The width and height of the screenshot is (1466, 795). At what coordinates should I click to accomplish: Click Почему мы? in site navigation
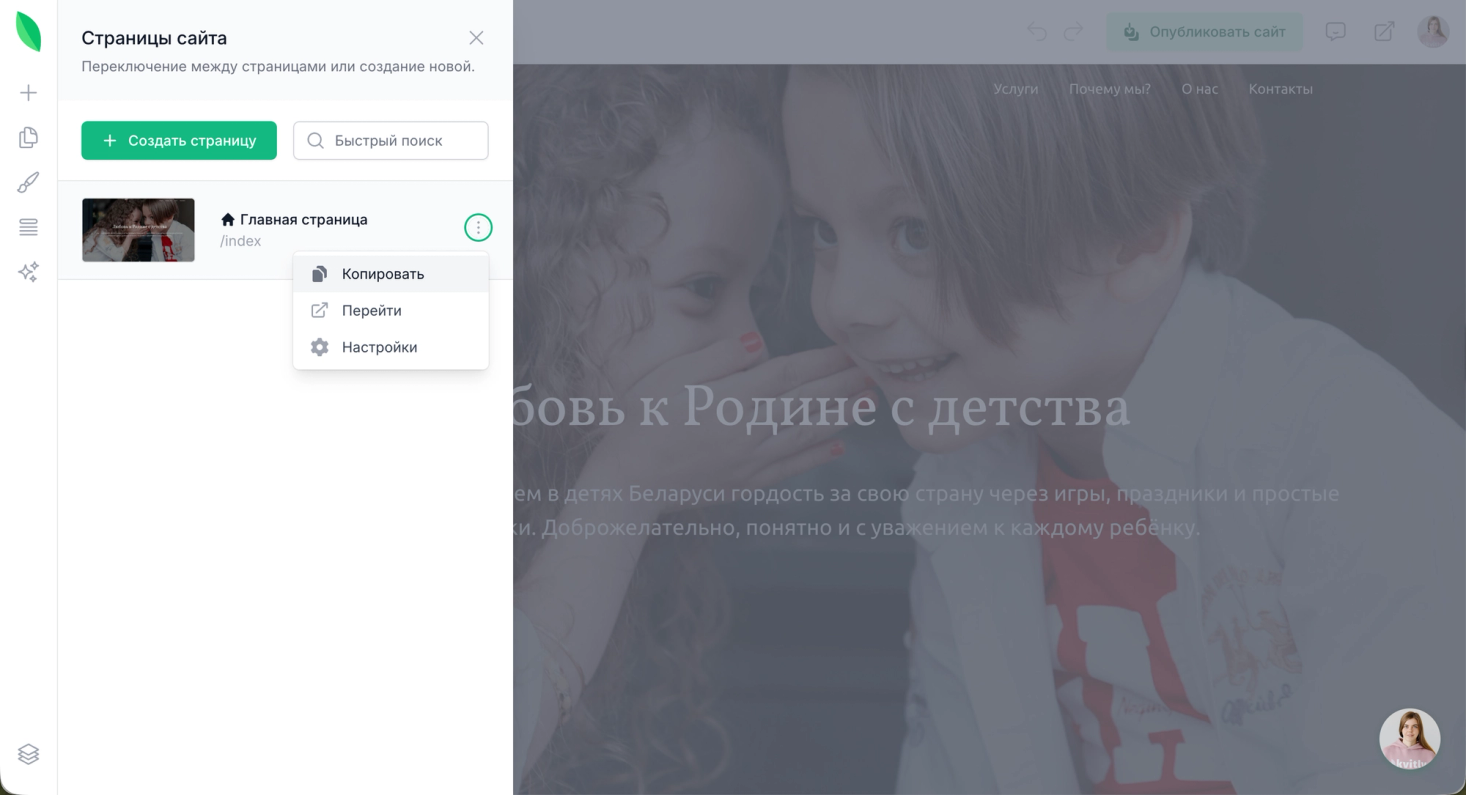tap(1110, 89)
